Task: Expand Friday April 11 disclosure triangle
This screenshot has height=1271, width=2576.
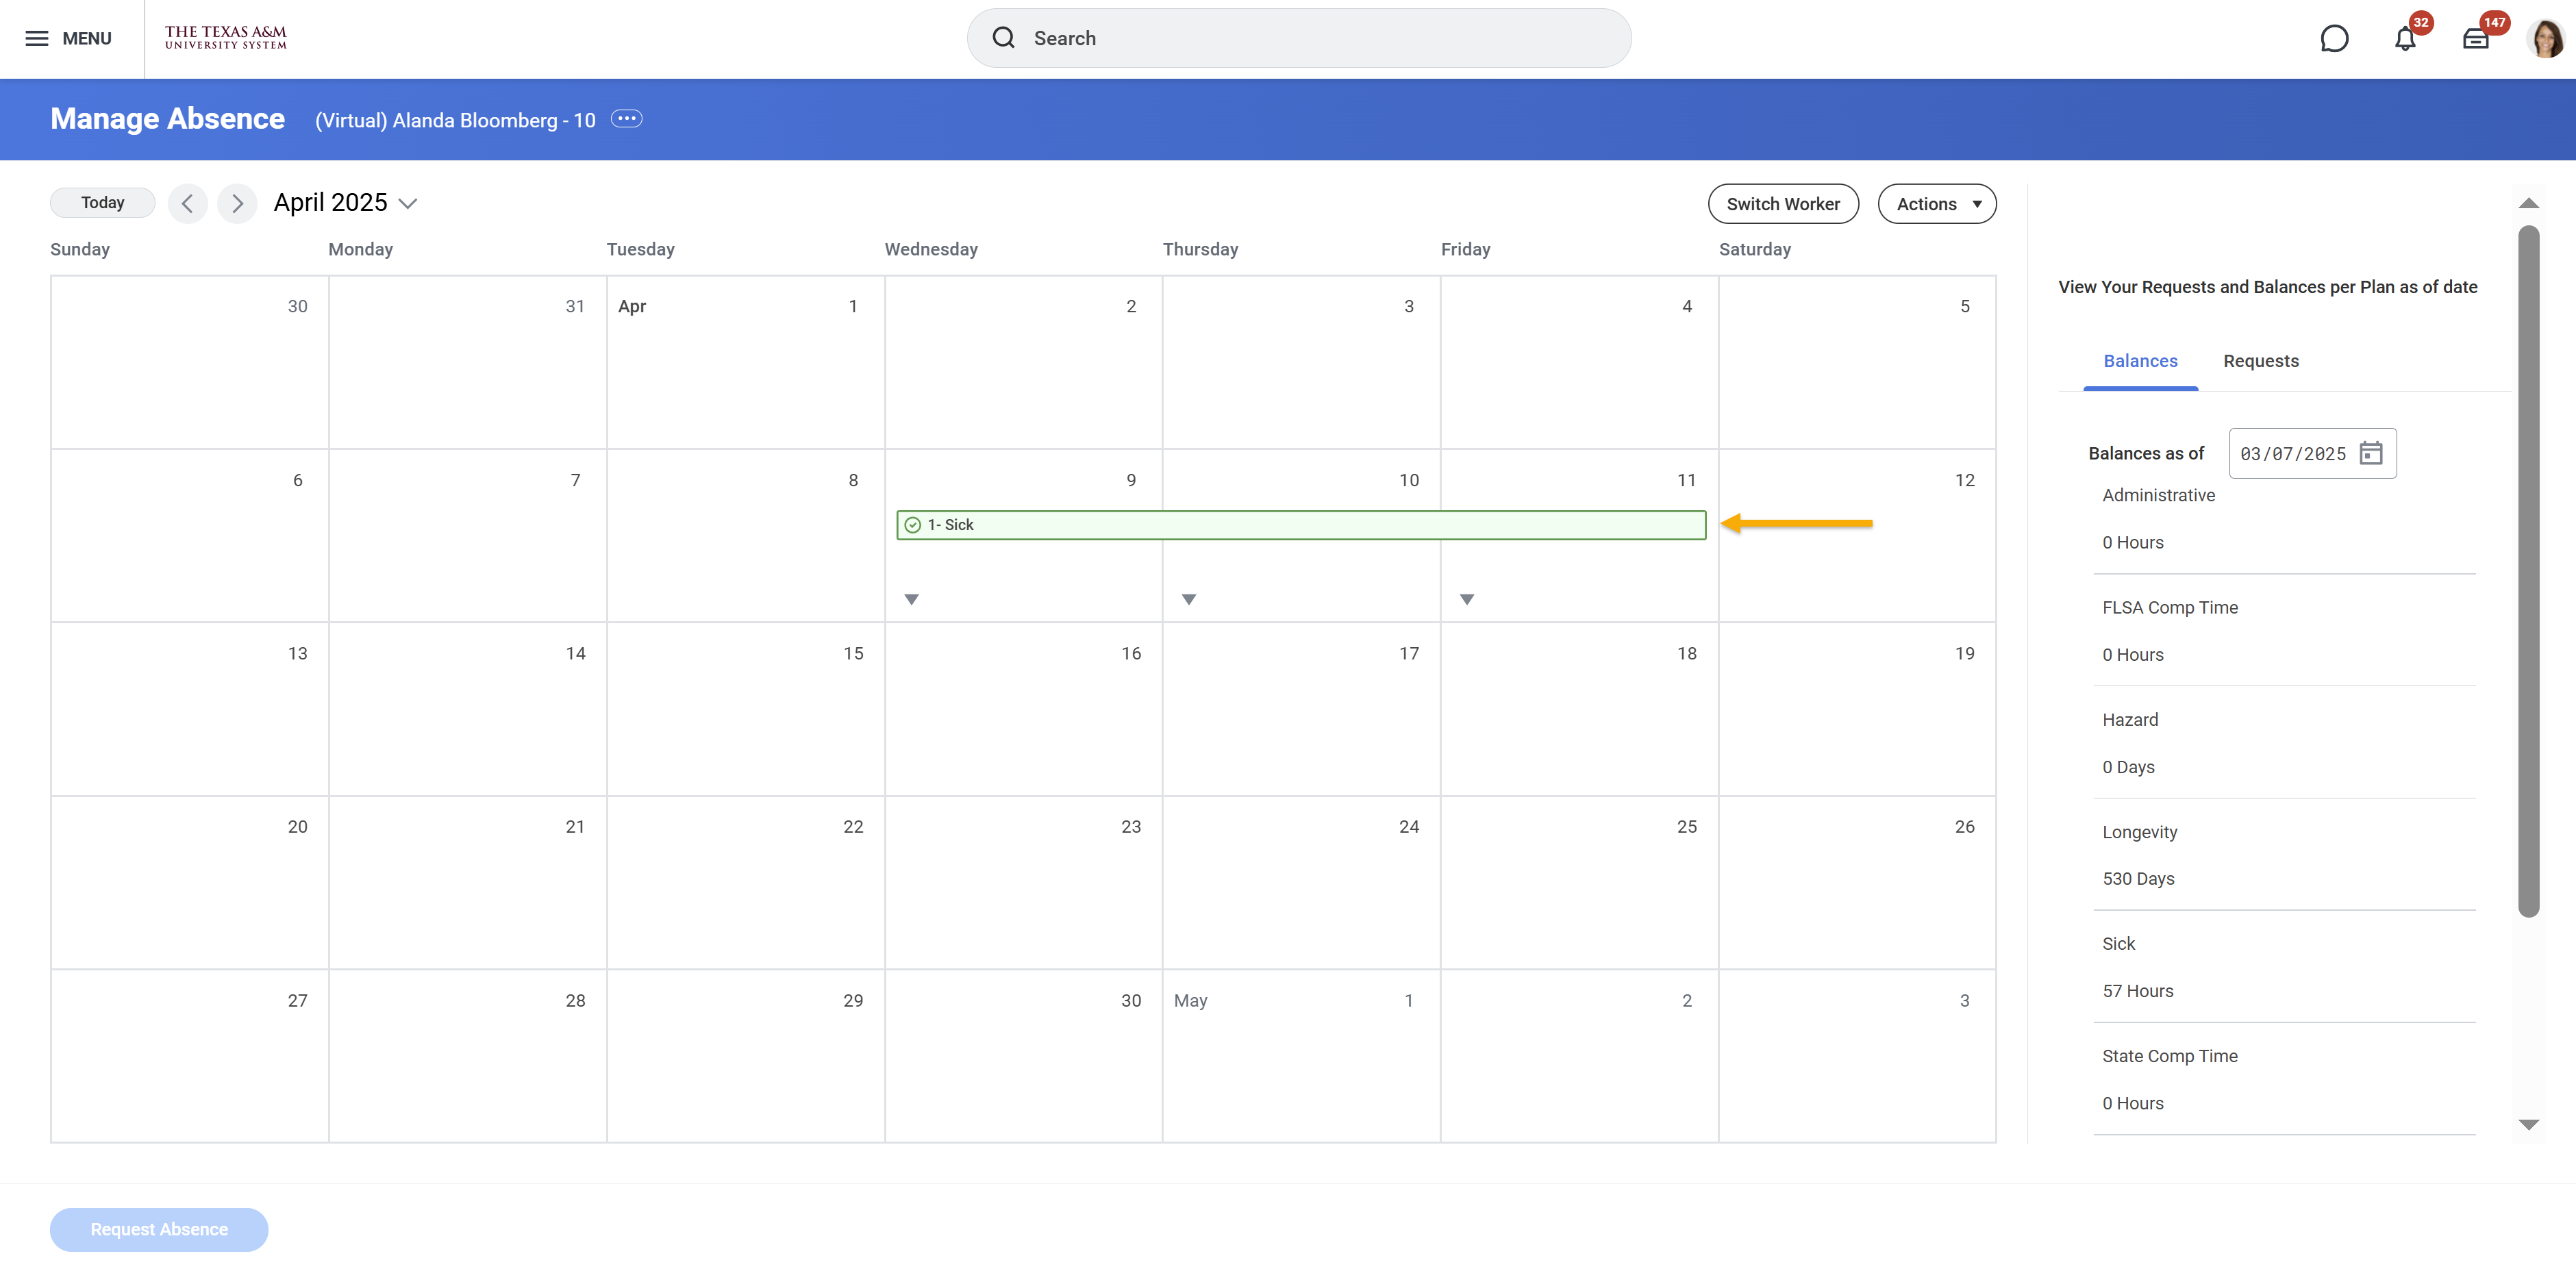Action: coord(1466,599)
